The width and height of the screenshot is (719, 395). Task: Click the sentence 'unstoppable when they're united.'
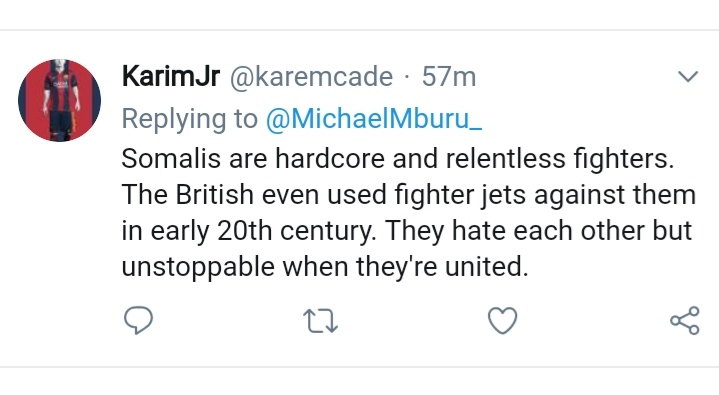click(x=325, y=267)
